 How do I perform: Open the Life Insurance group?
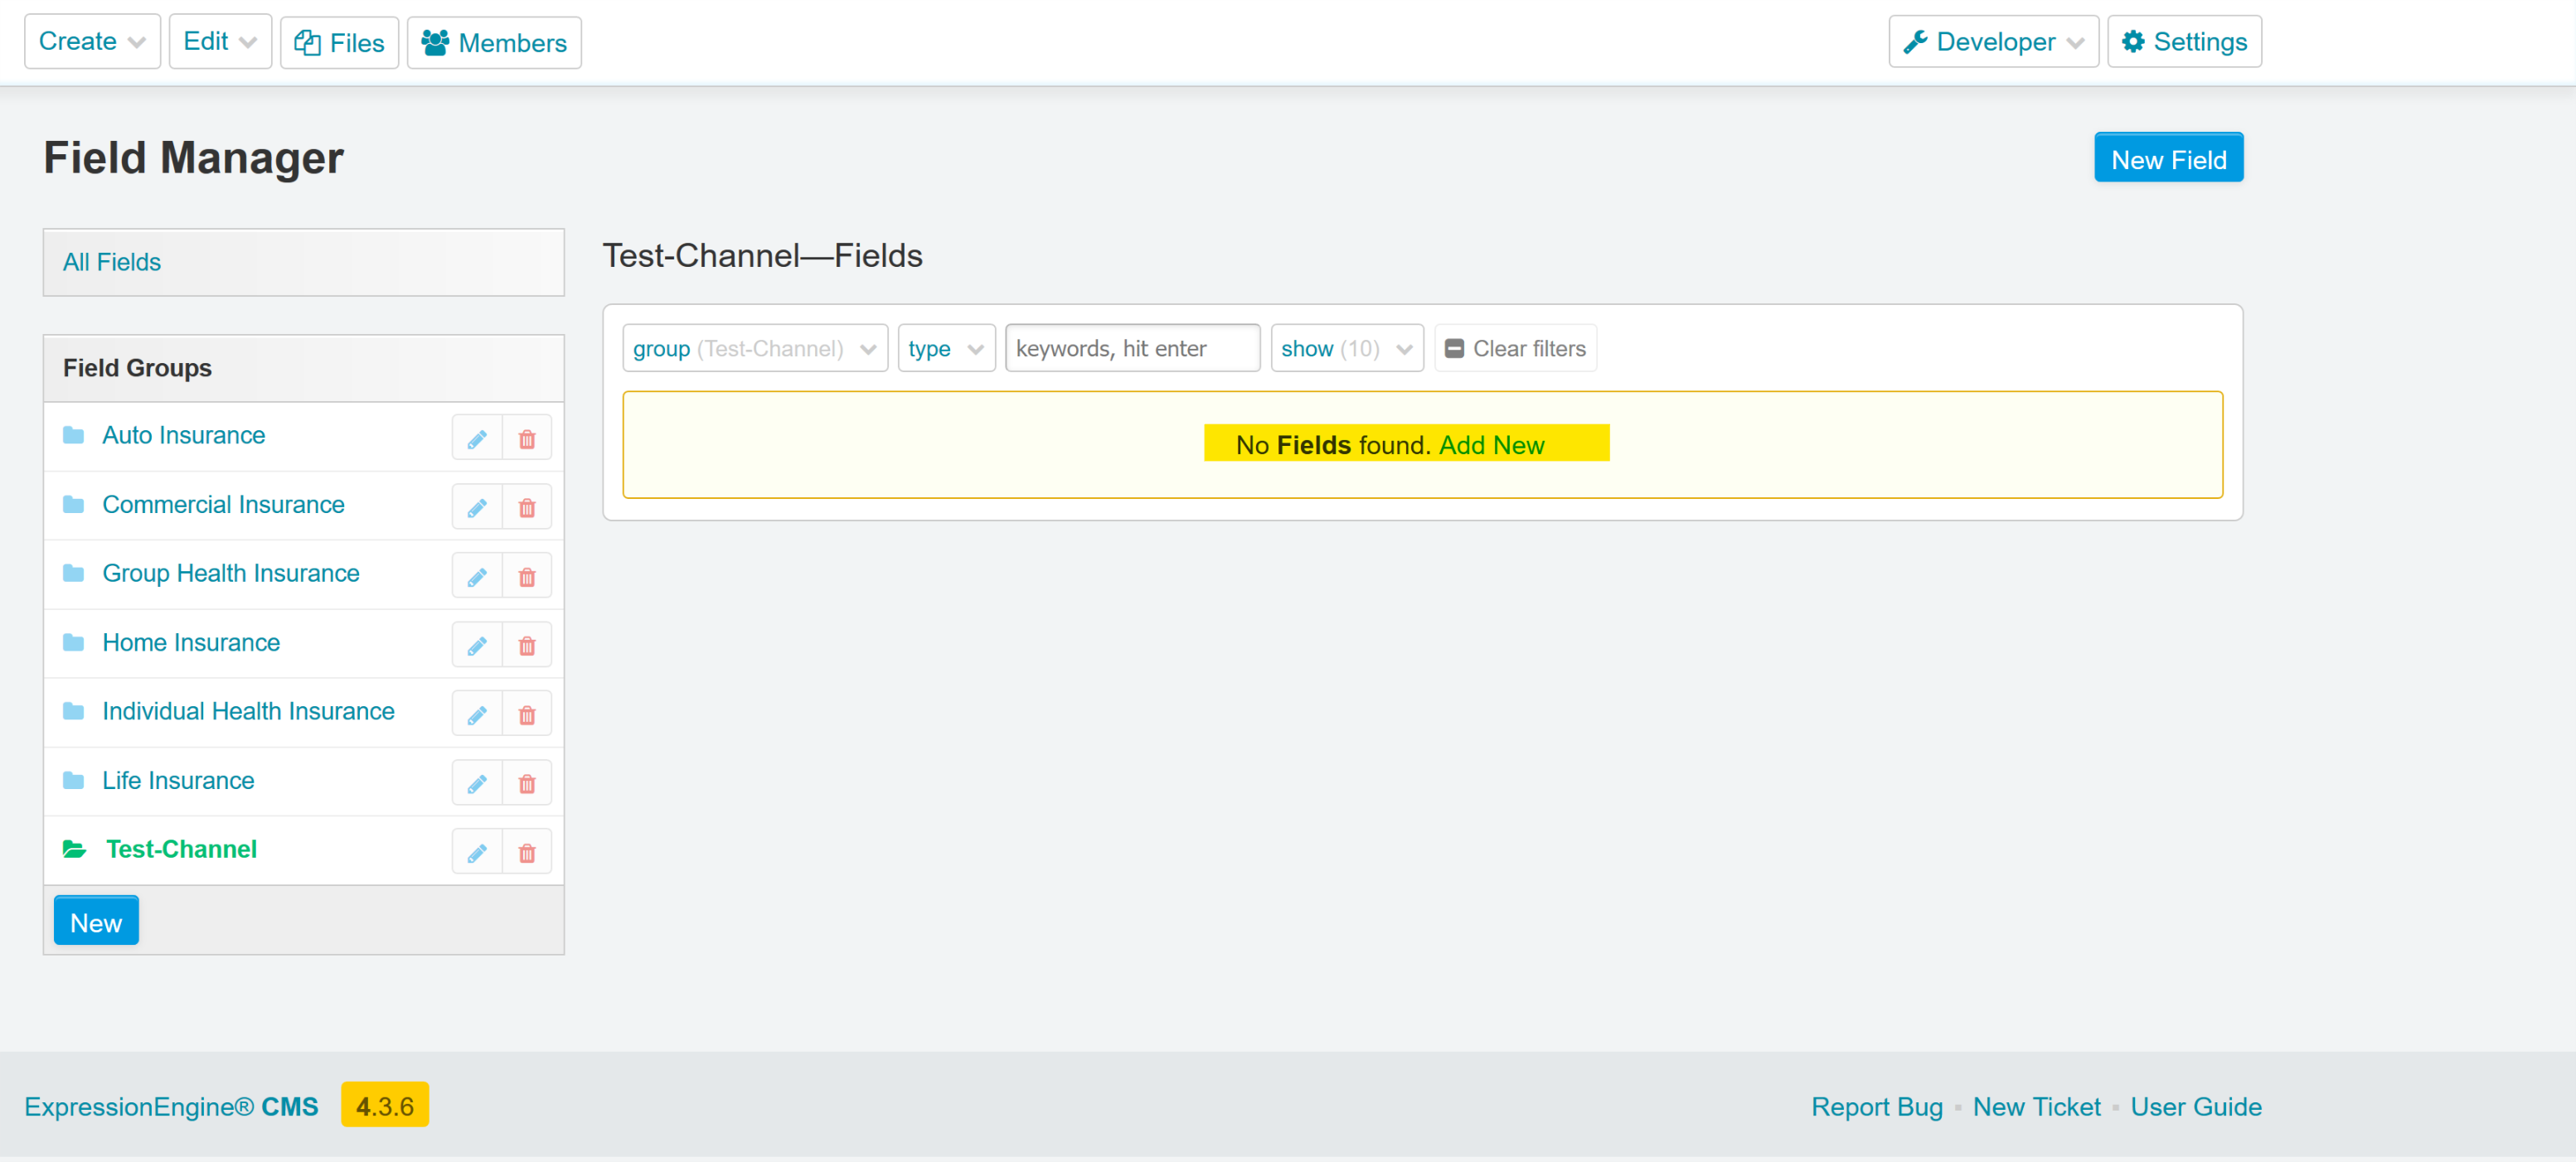pyautogui.click(x=178, y=780)
